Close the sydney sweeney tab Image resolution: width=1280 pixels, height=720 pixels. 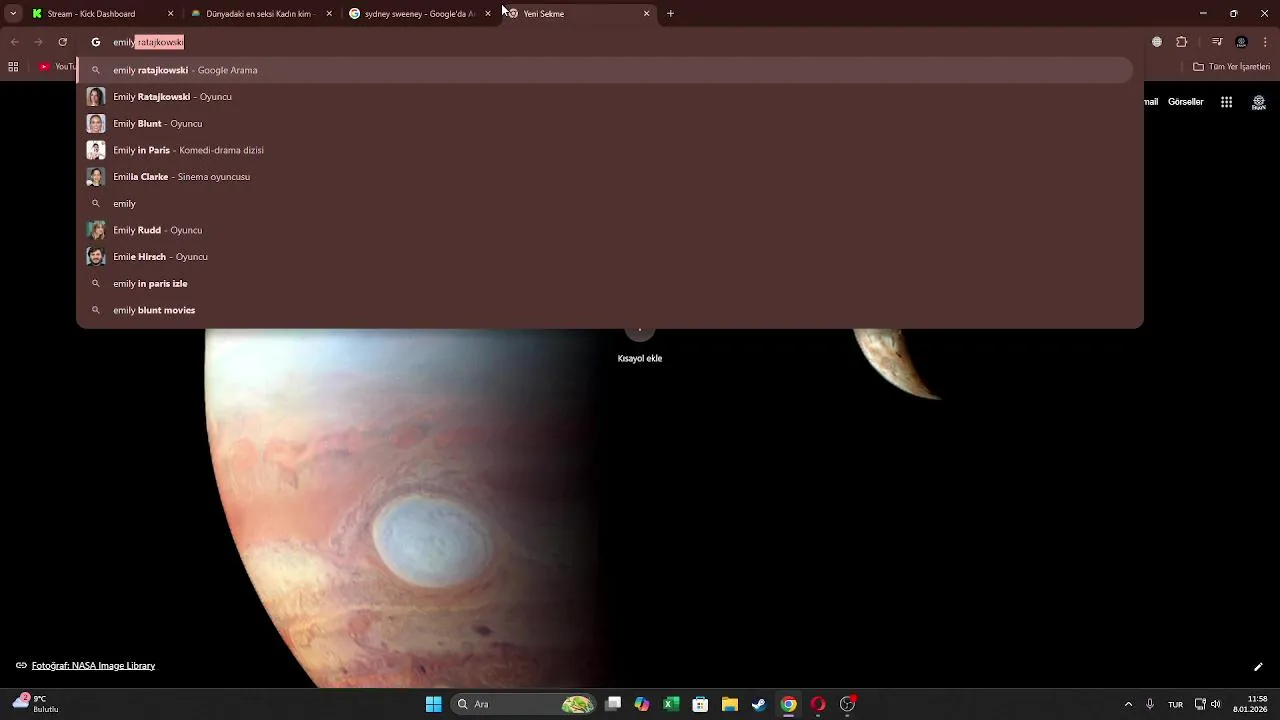pyautogui.click(x=488, y=14)
